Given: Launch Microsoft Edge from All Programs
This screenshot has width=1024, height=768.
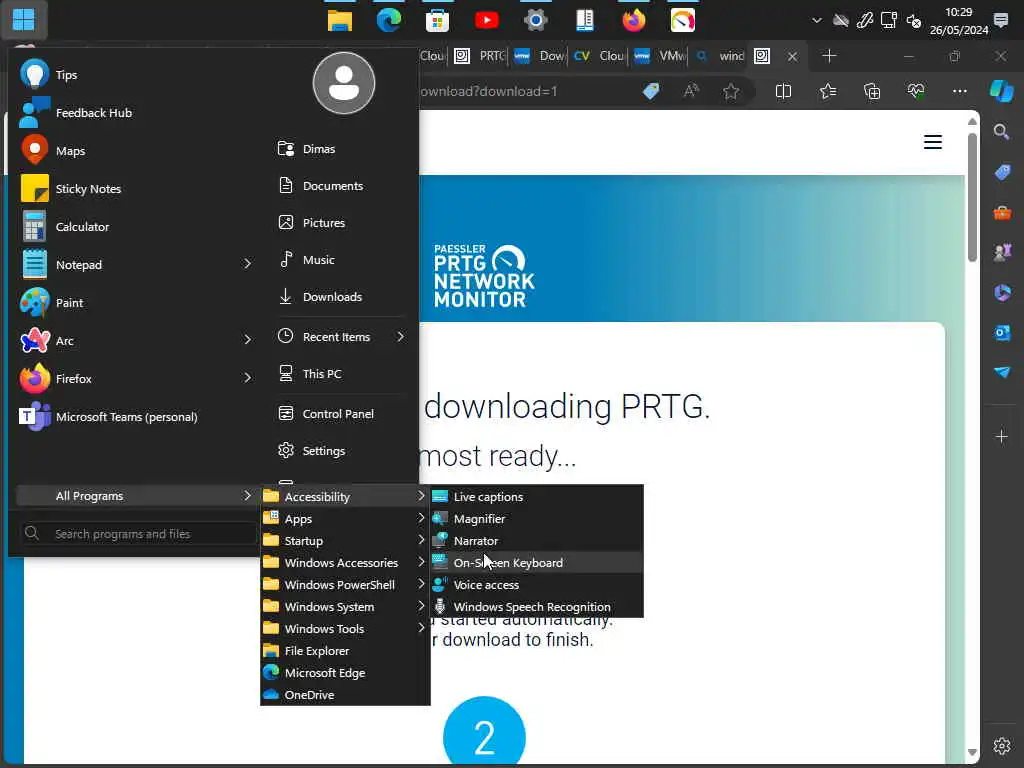Looking at the screenshot, I should pyautogui.click(x=345, y=673).
